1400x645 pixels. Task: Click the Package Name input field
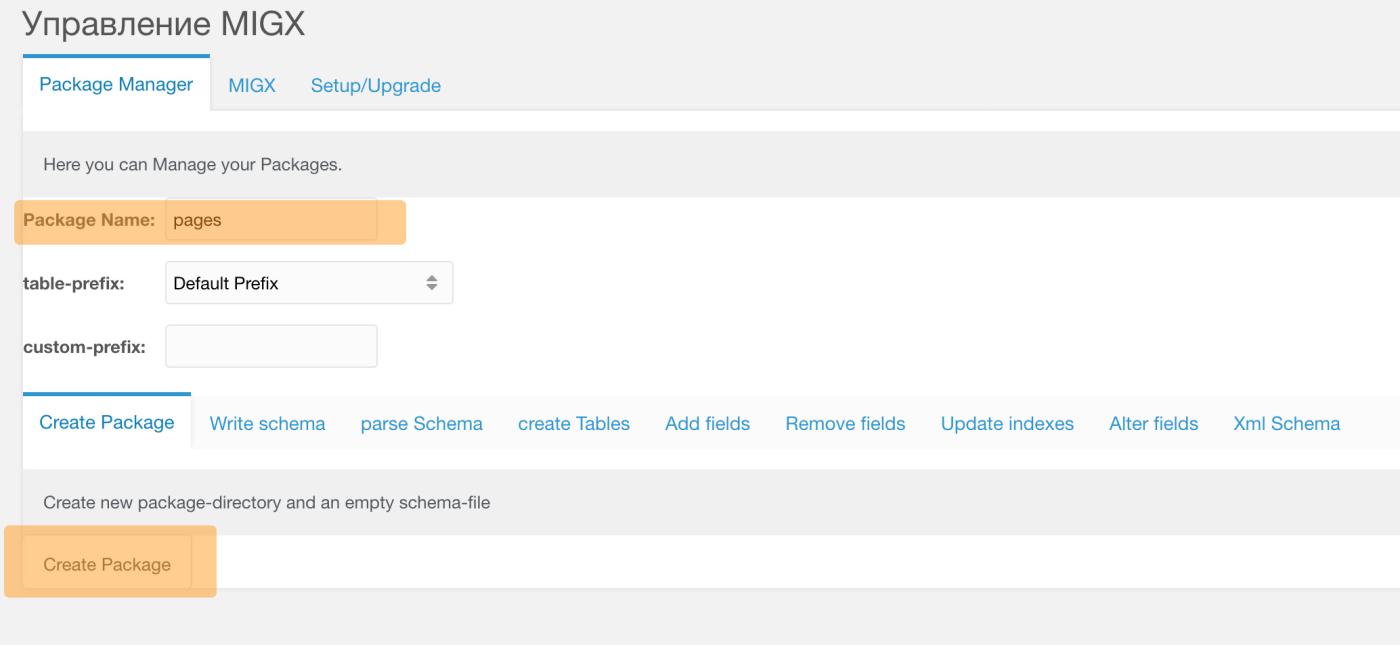(271, 221)
